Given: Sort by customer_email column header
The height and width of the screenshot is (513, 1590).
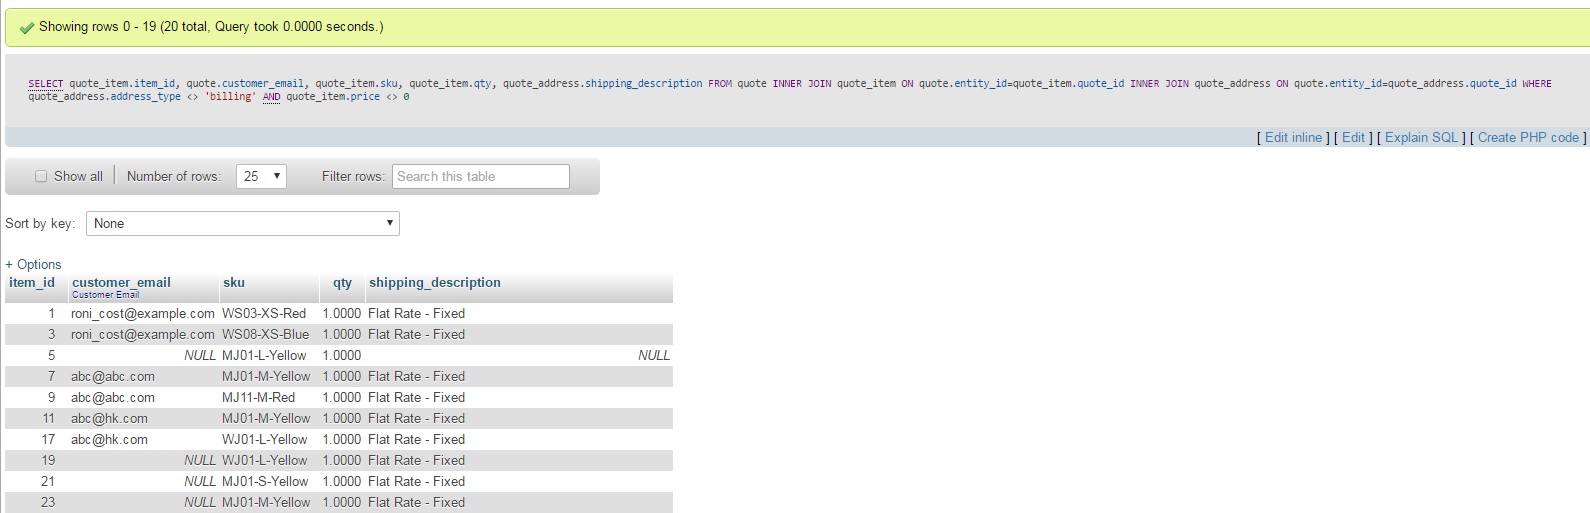Looking at the screenshot, I should point(121,283).
